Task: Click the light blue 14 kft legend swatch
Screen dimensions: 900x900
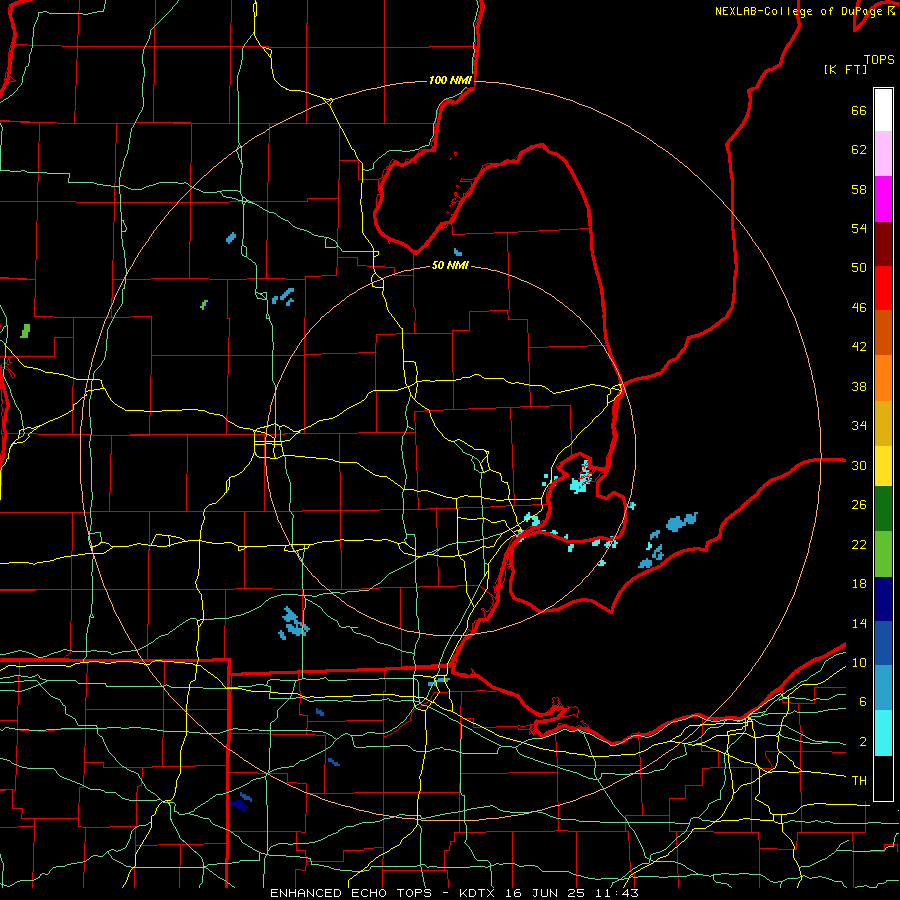Action: 883,688
